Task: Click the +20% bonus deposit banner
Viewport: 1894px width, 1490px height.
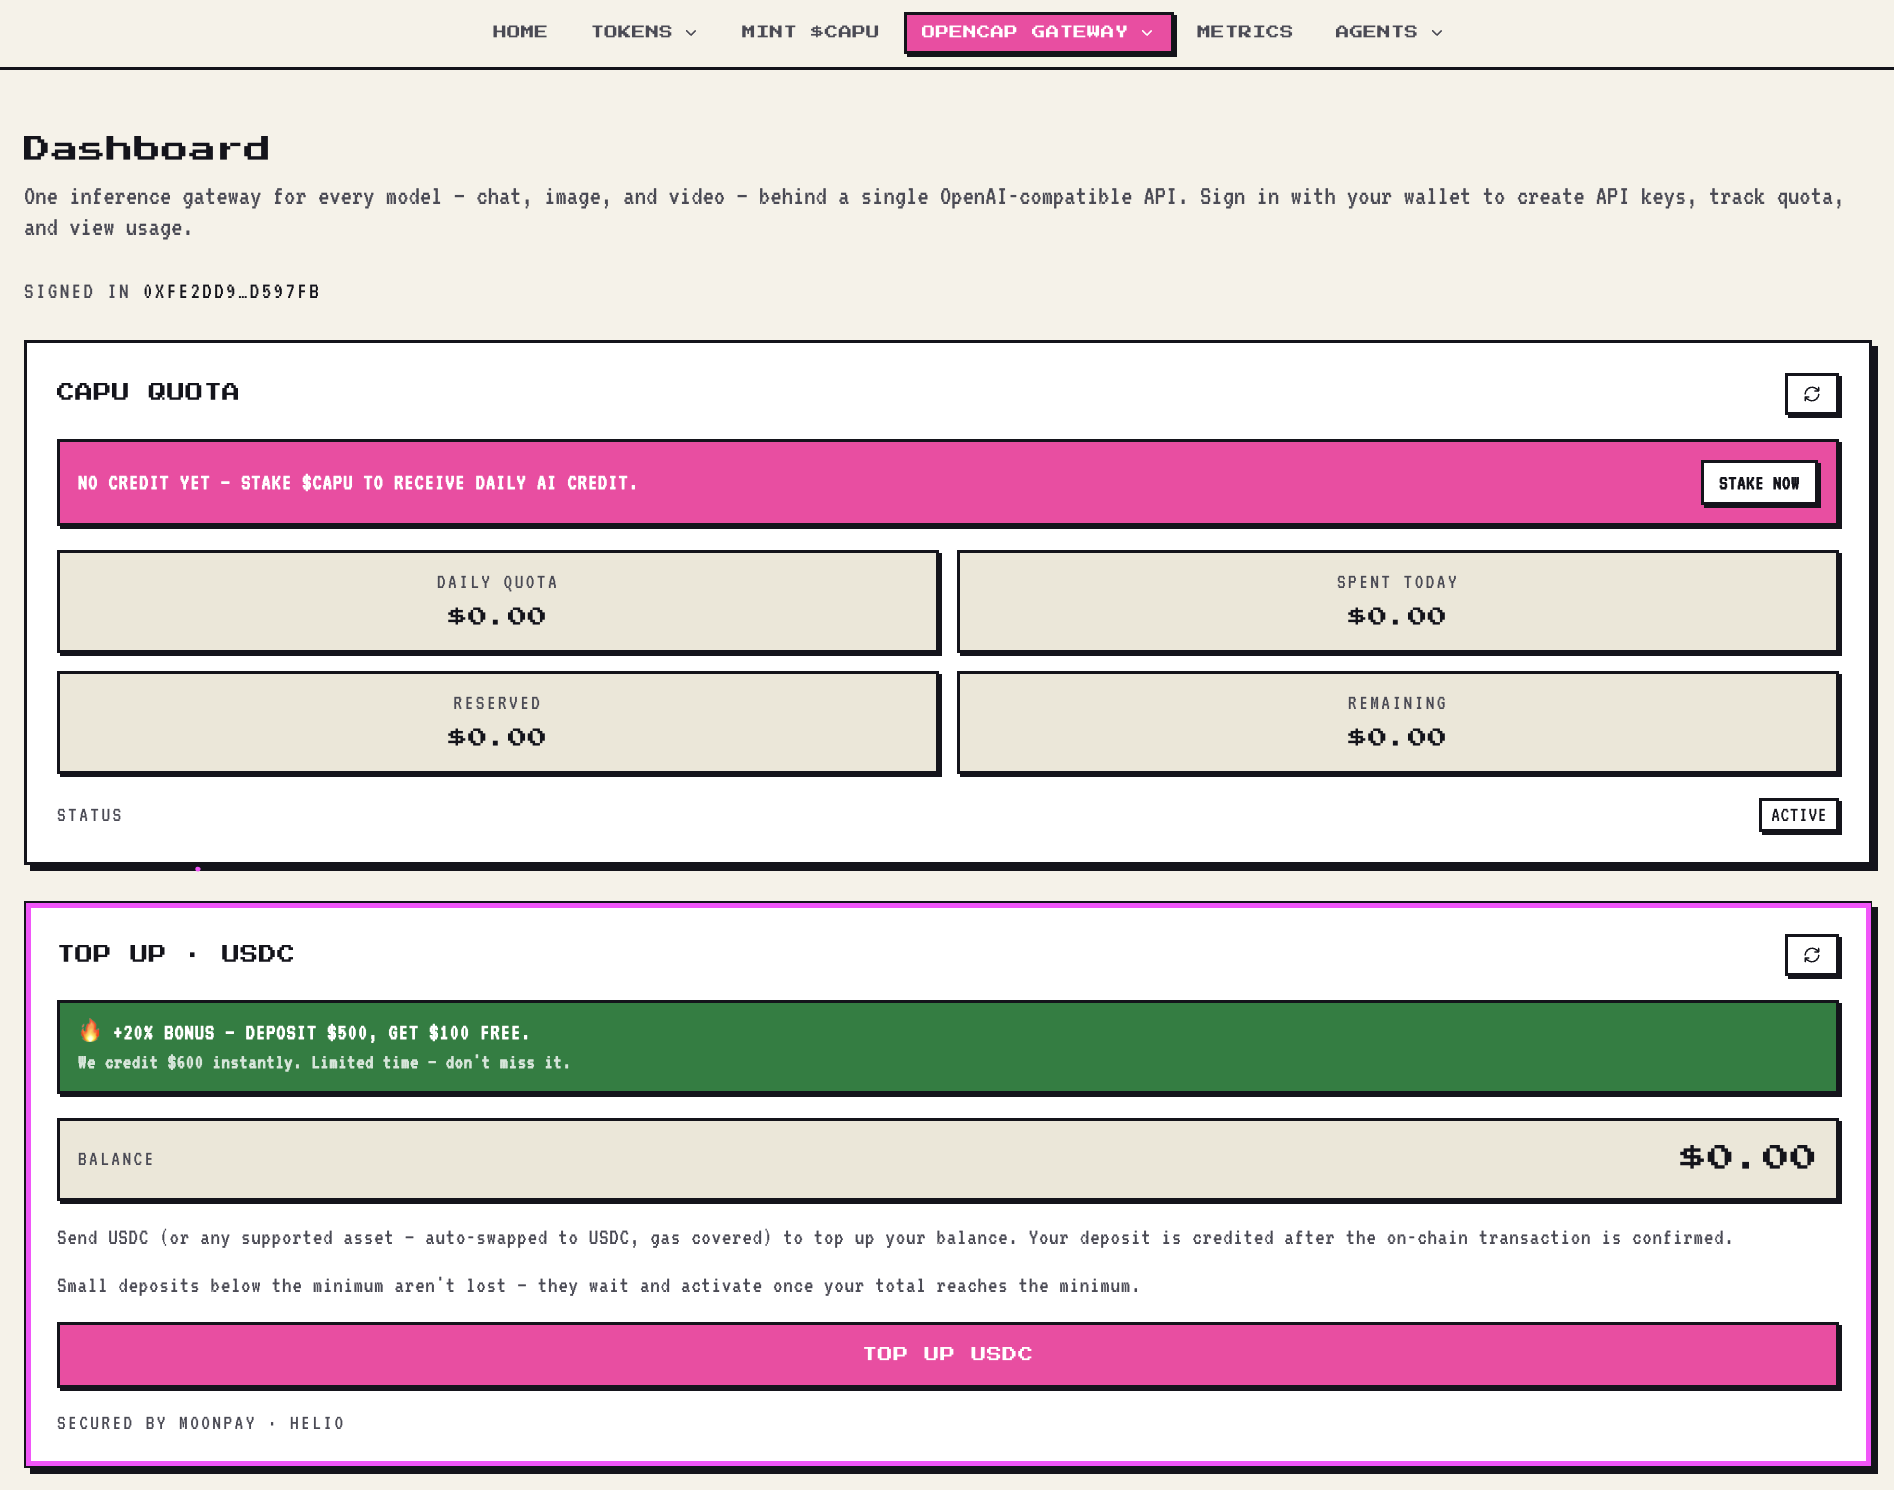Action: (948, 1046)
